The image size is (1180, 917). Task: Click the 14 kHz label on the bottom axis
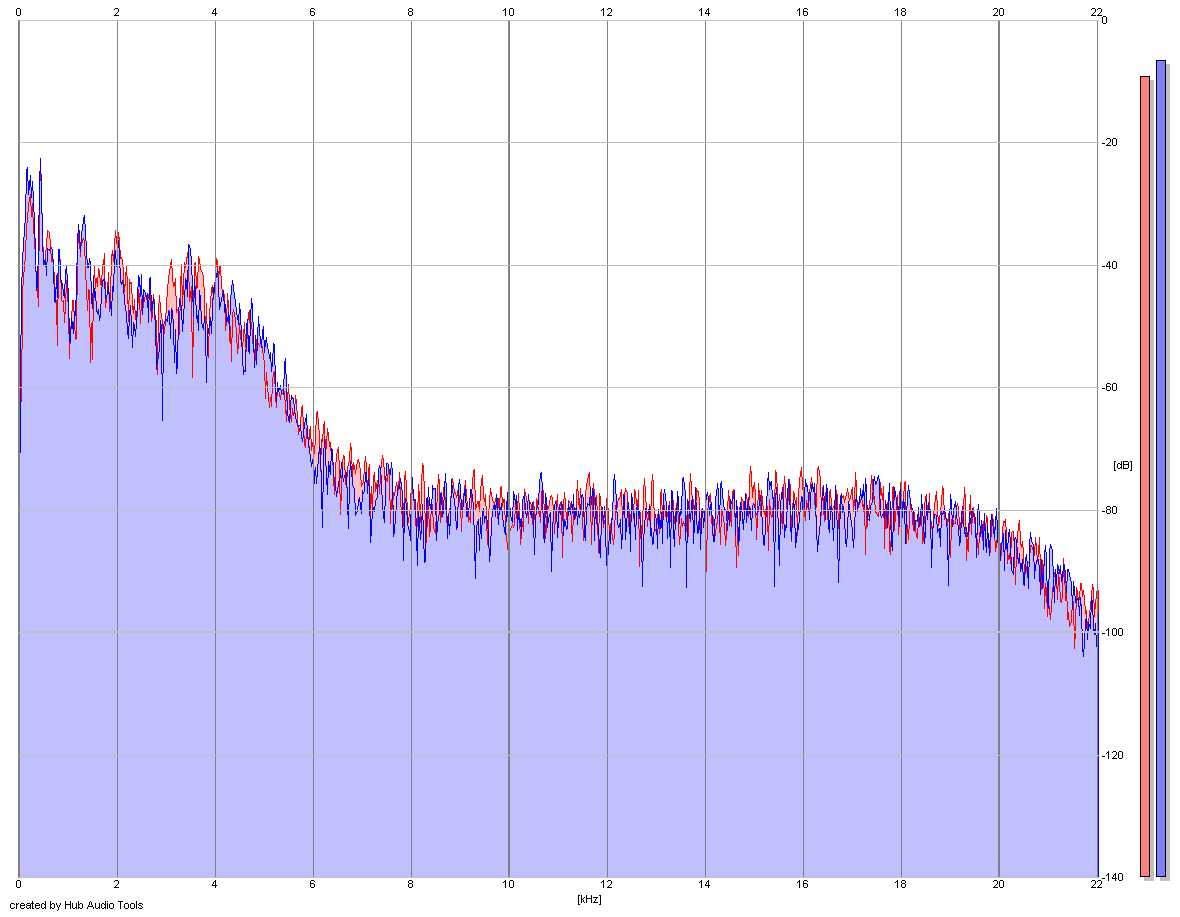[x=704, y=885]
